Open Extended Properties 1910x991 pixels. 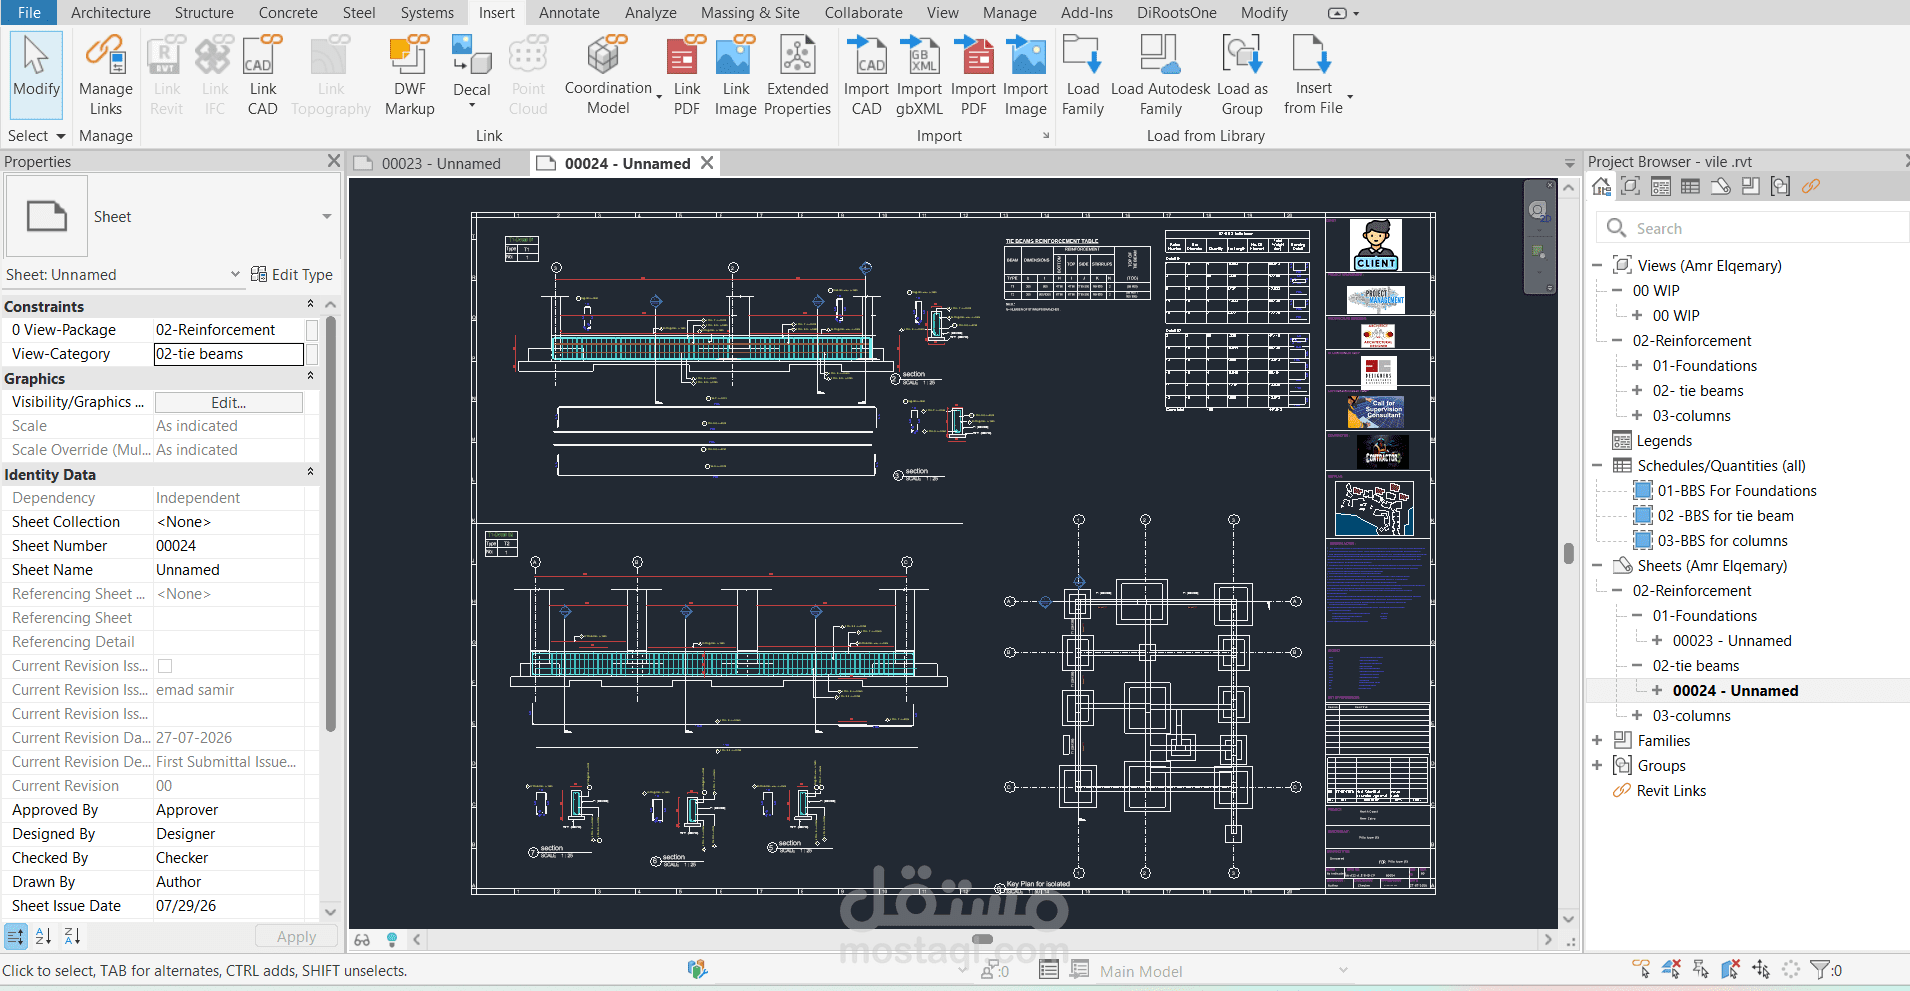(x=797, y=76)
